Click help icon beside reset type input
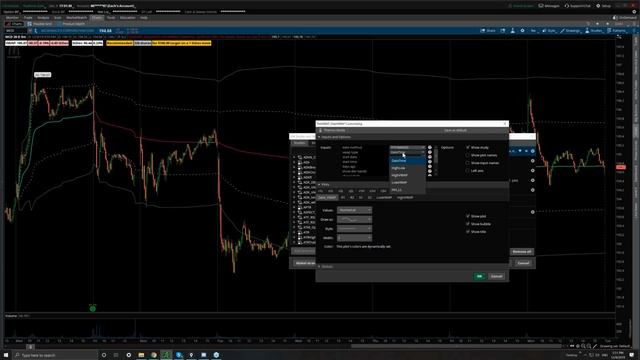The image size is (640, 360). click(x=429, y=152)
